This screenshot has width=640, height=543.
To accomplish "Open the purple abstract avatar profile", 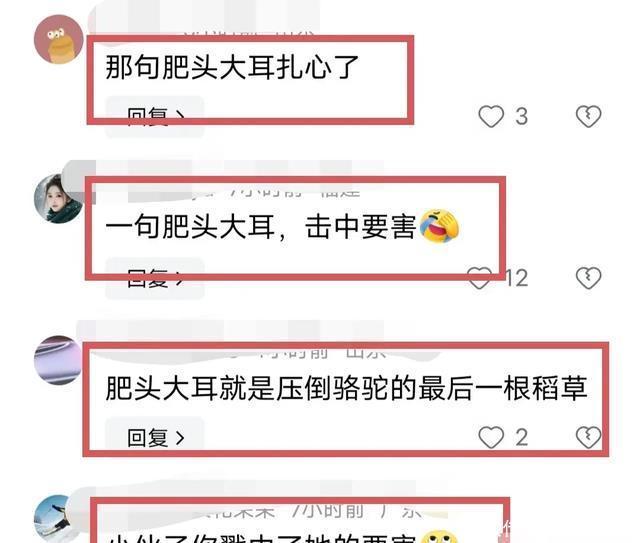I will [x=58, y=360].
